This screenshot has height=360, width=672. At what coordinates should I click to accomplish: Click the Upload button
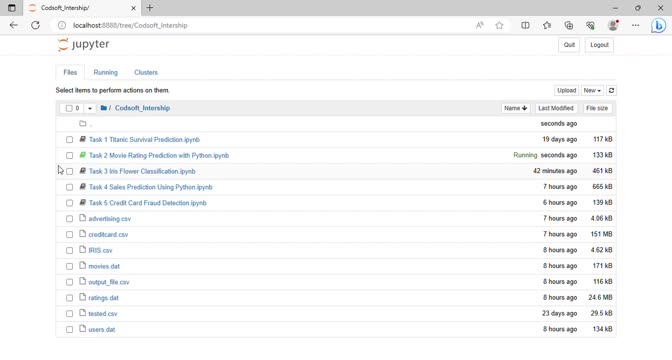click(566, 90)
